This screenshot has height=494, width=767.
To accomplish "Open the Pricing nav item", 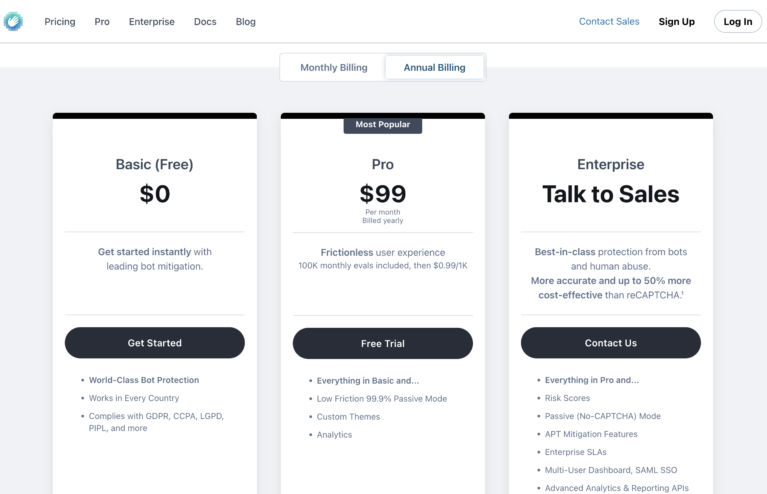I will coord(60,22).
